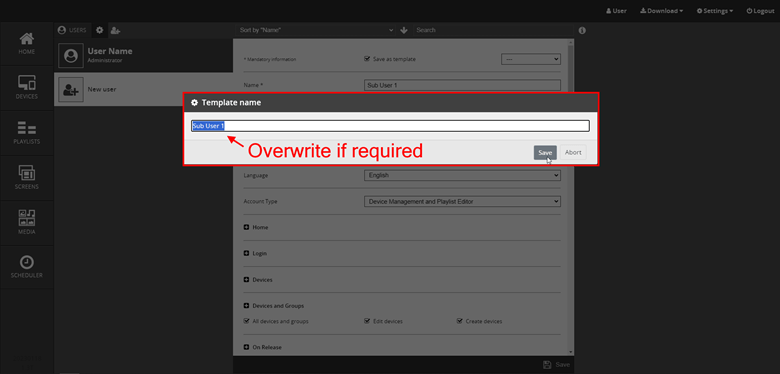Uncheck the Save as template checkbox
Image resolution: width=780 pixels, height=374 pixels.
pyautogui.click(x=367, y=59)
